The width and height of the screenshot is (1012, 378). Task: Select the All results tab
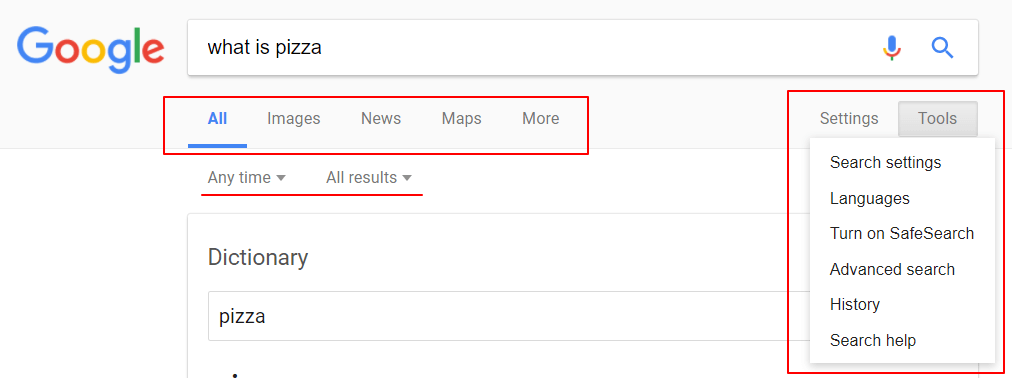[218, 119]
